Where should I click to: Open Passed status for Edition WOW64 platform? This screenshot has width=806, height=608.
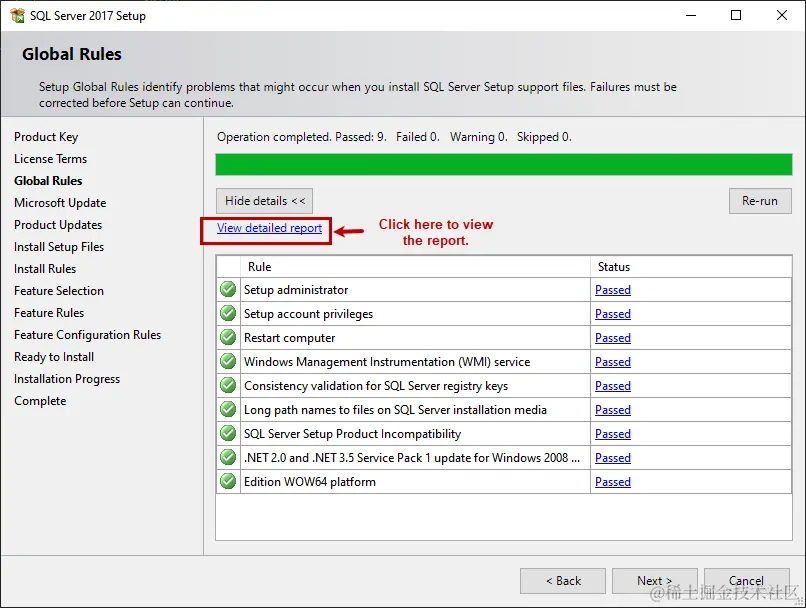(x=613, y=482)
